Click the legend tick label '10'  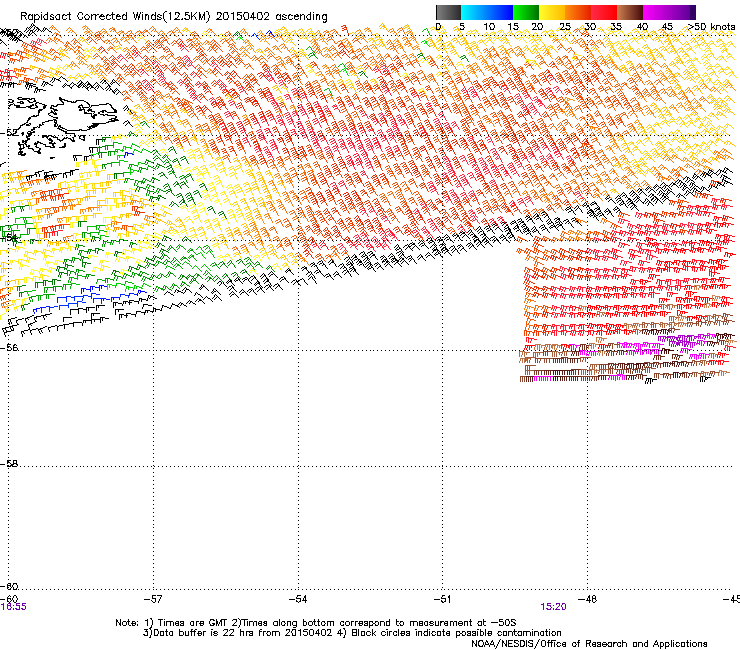coord(489,26)
